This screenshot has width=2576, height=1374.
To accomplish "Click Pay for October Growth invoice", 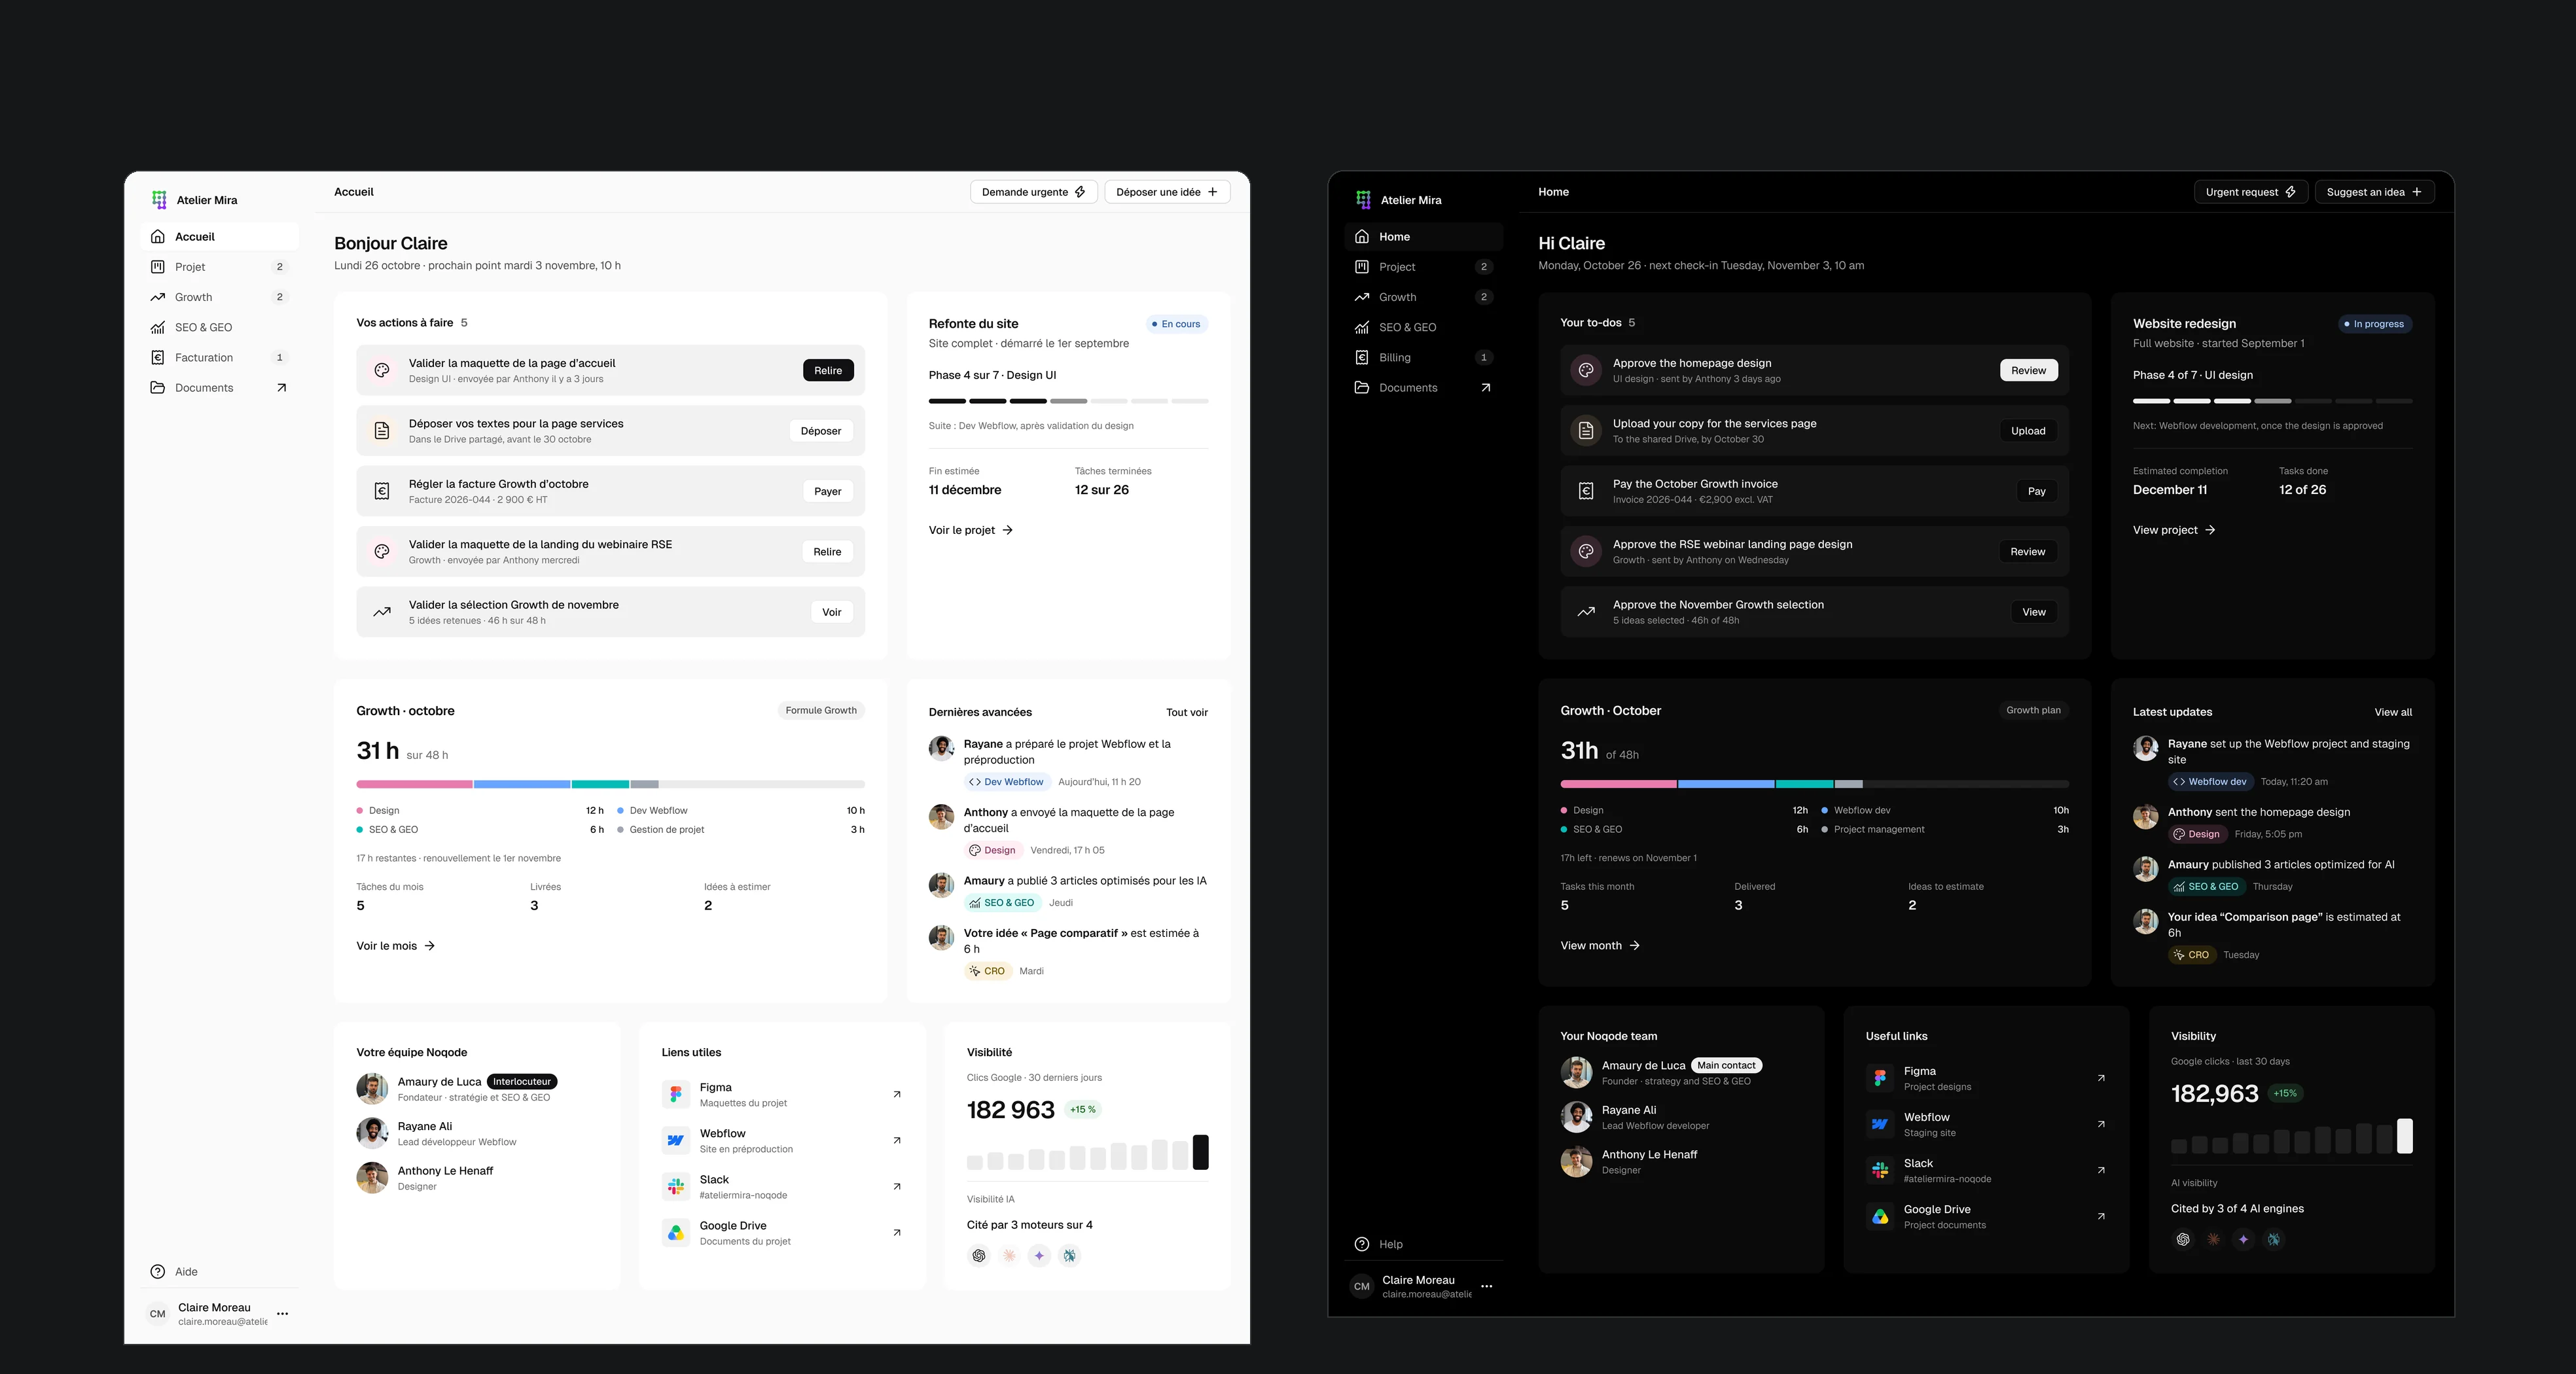I will (2037, 492).
